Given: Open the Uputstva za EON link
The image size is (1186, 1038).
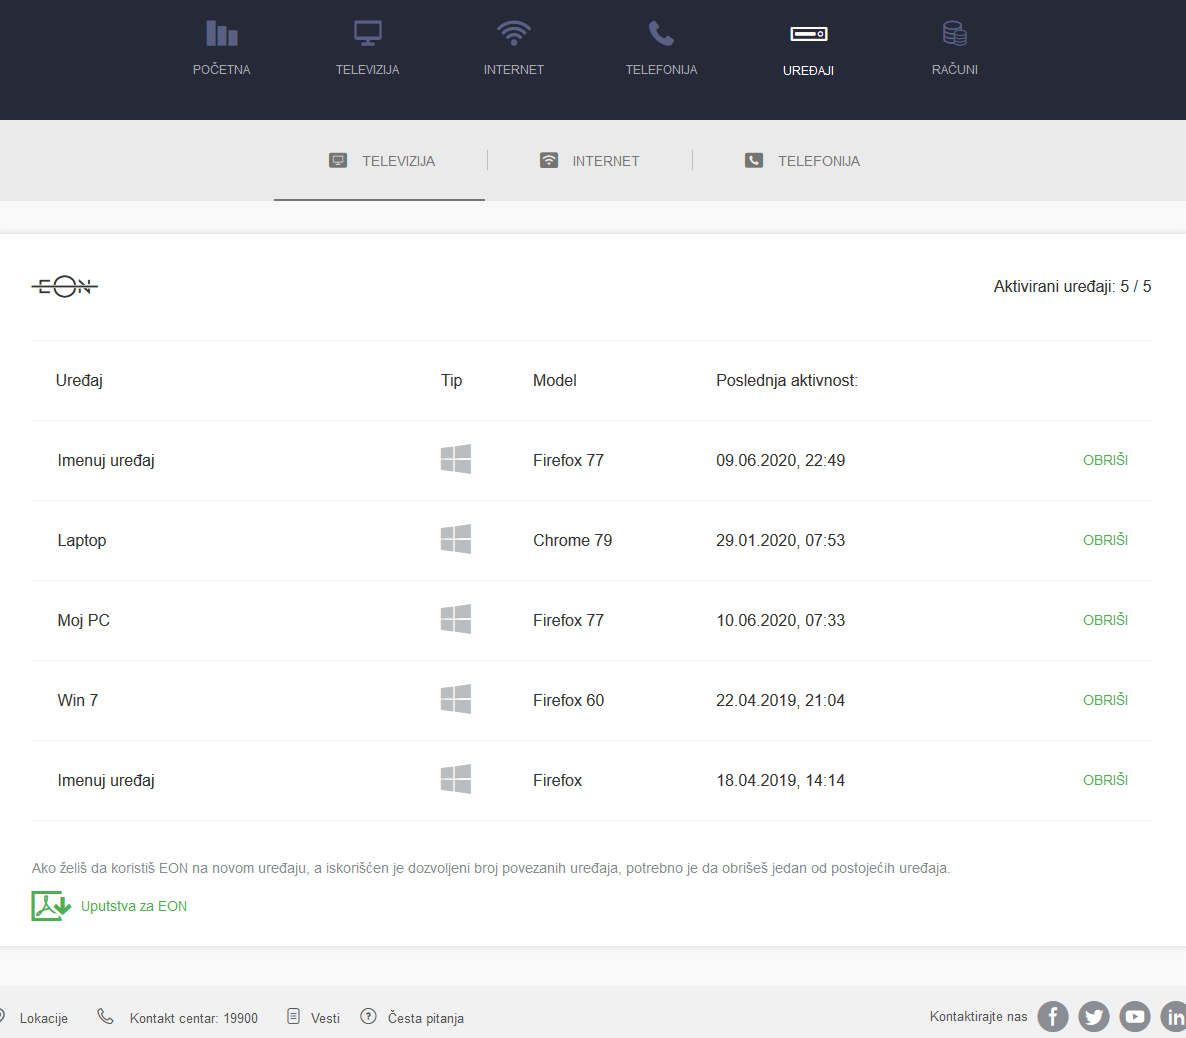Looking at the screenshot, I should (134, 906).
